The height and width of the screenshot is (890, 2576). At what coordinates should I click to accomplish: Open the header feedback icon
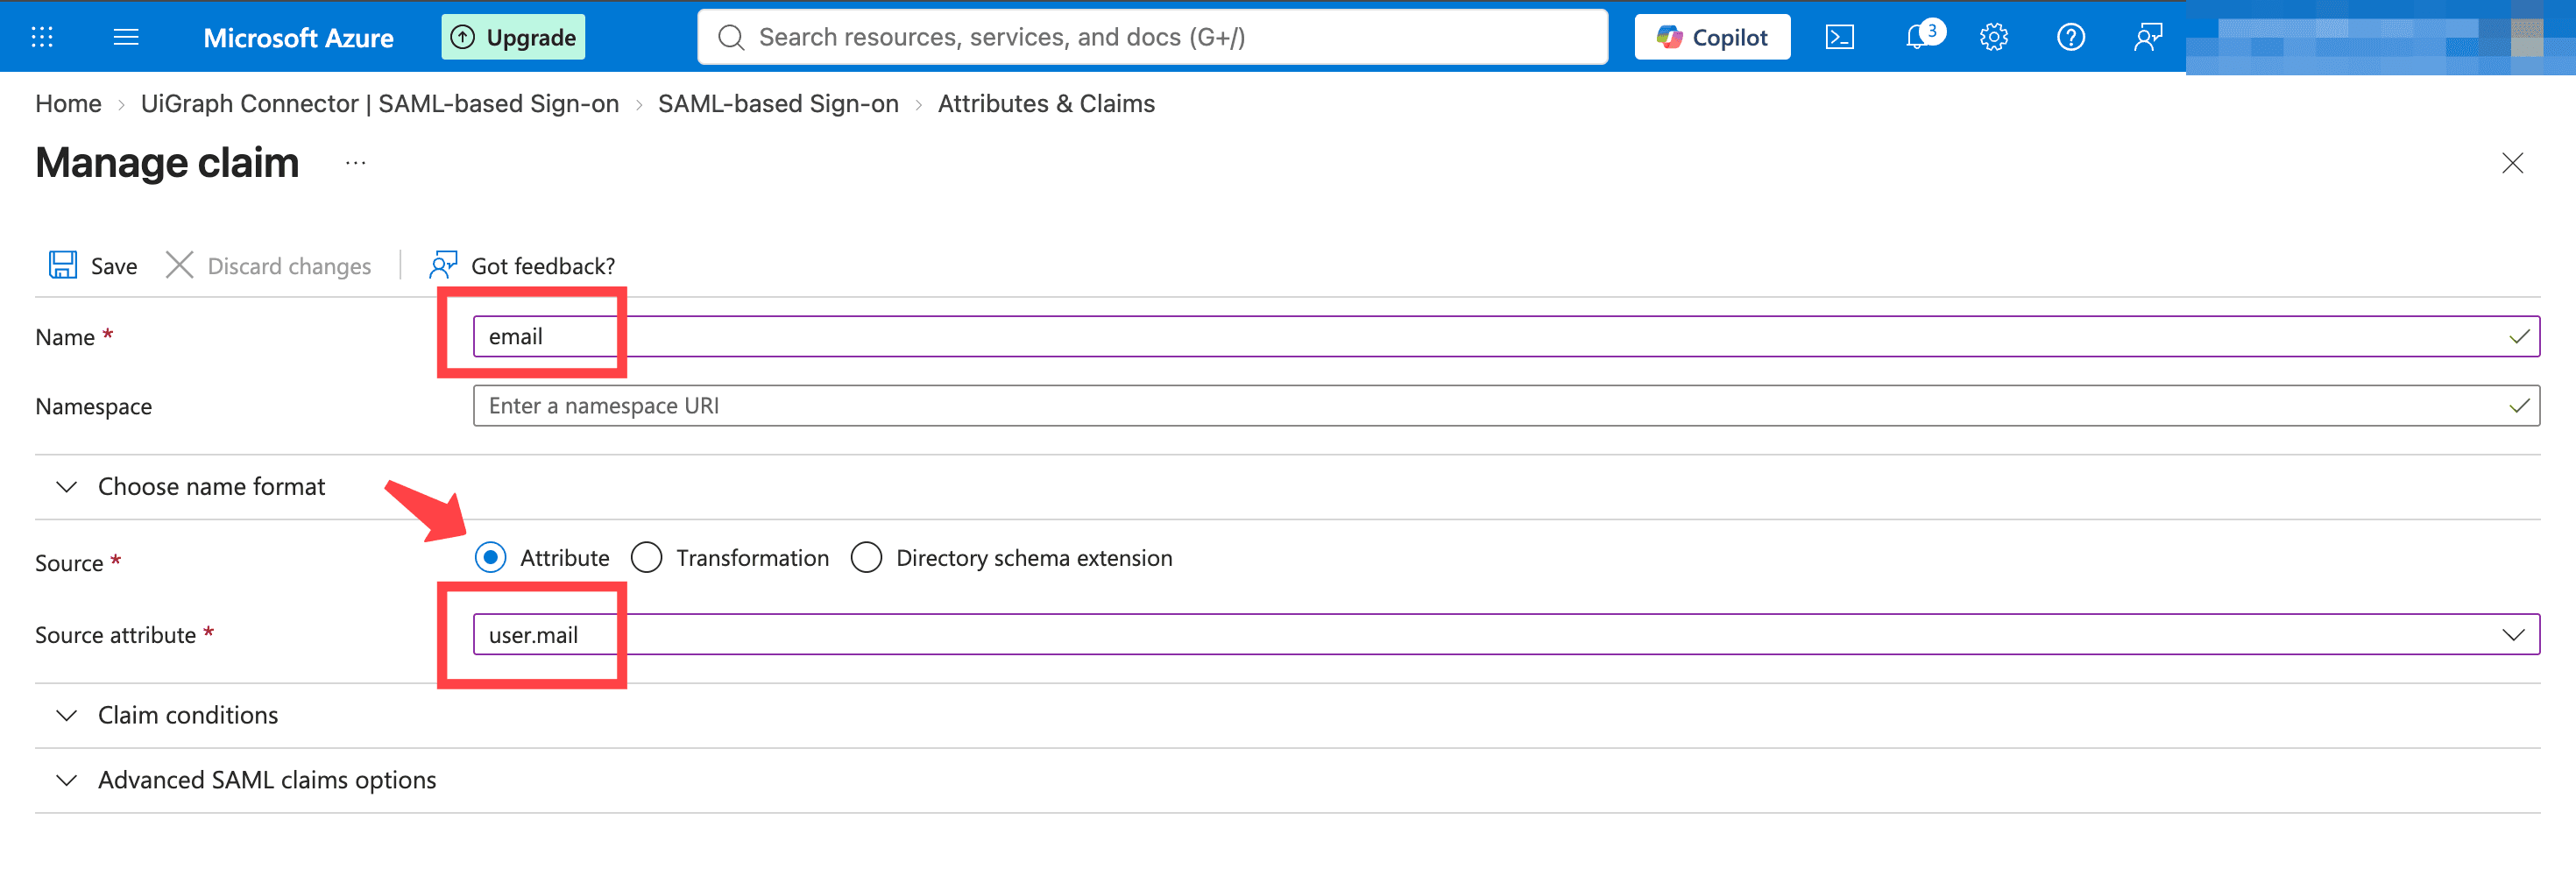[2147, 37]
